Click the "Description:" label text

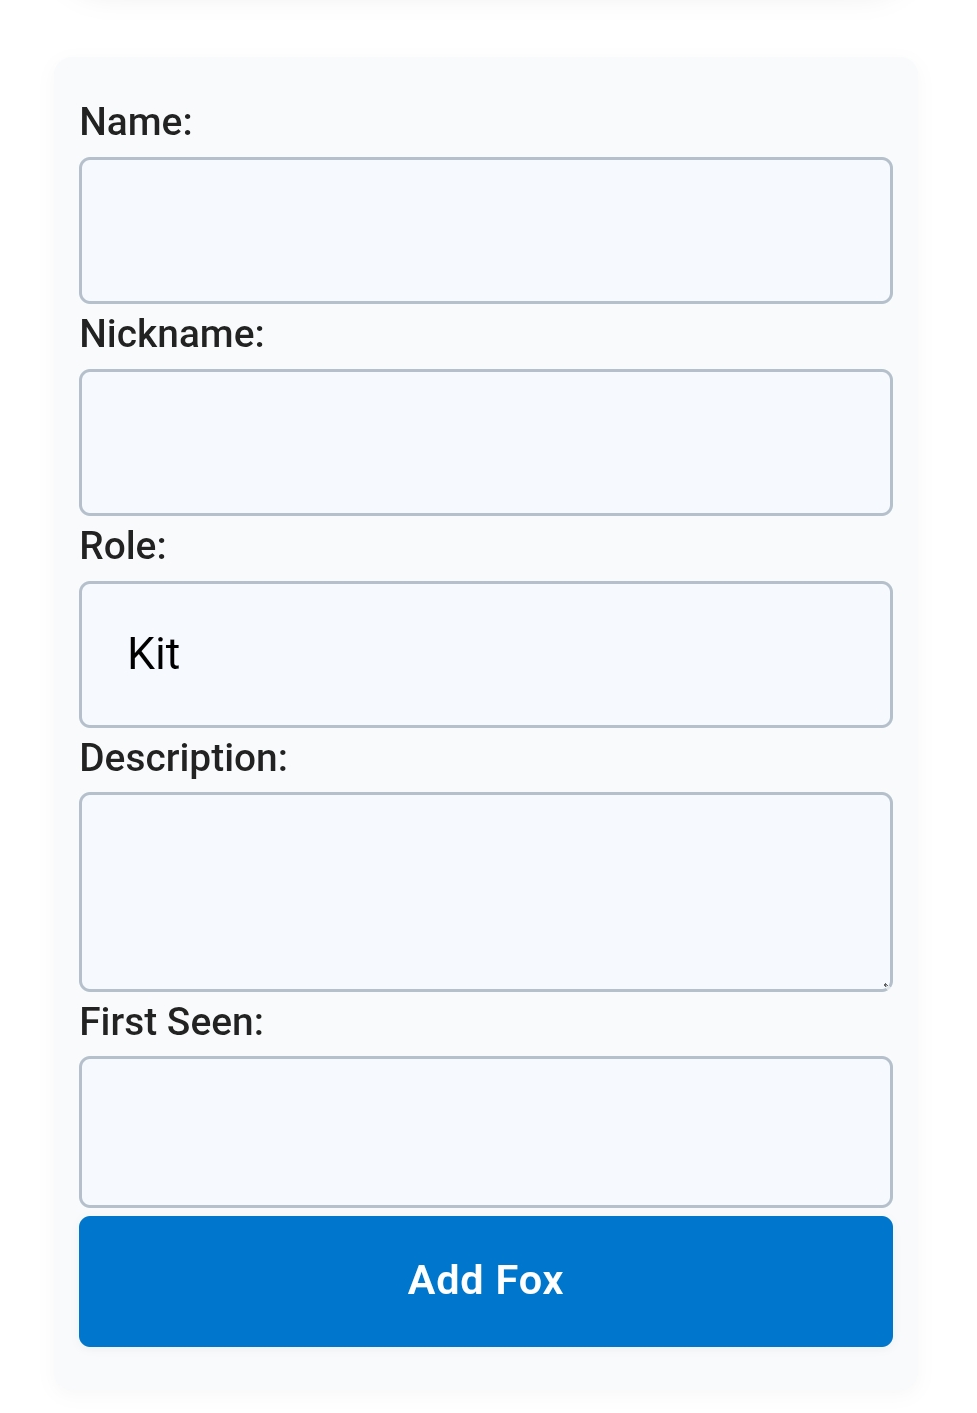click(183, 758)
